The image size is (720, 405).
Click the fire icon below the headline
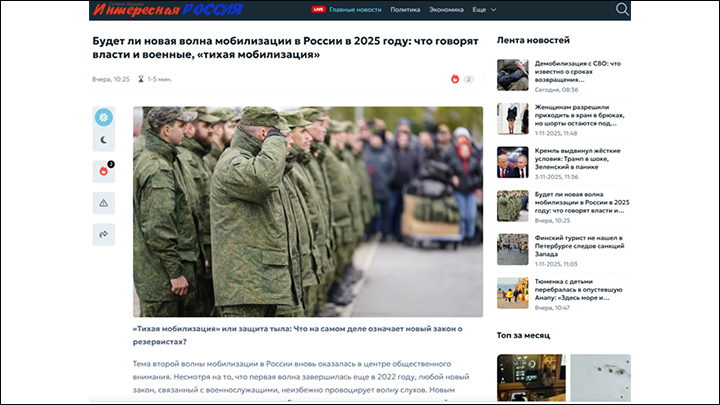[x=455, y=78]
